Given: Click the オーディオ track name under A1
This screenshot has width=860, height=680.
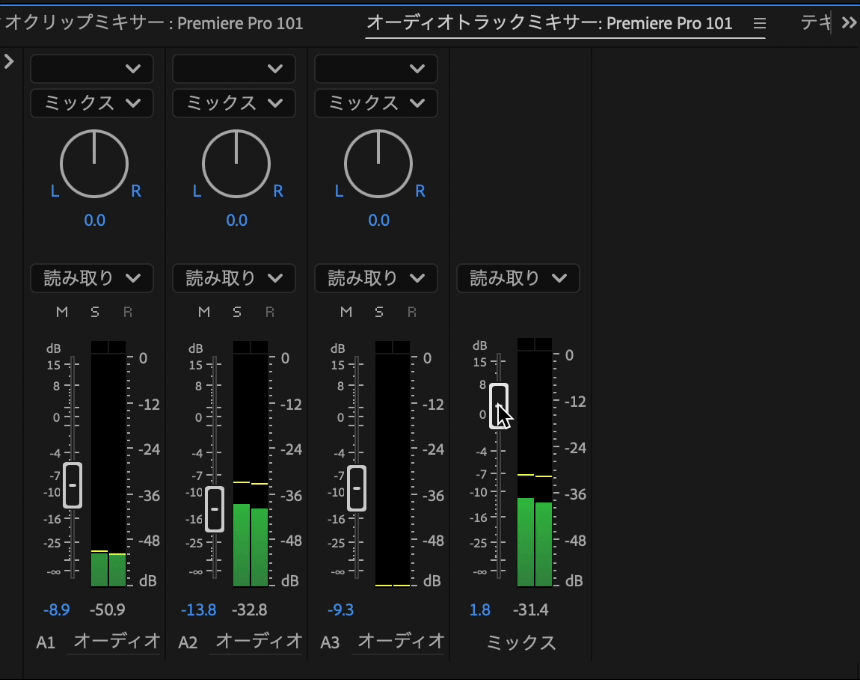Looking at the screenshot, I should pos(114,643).
